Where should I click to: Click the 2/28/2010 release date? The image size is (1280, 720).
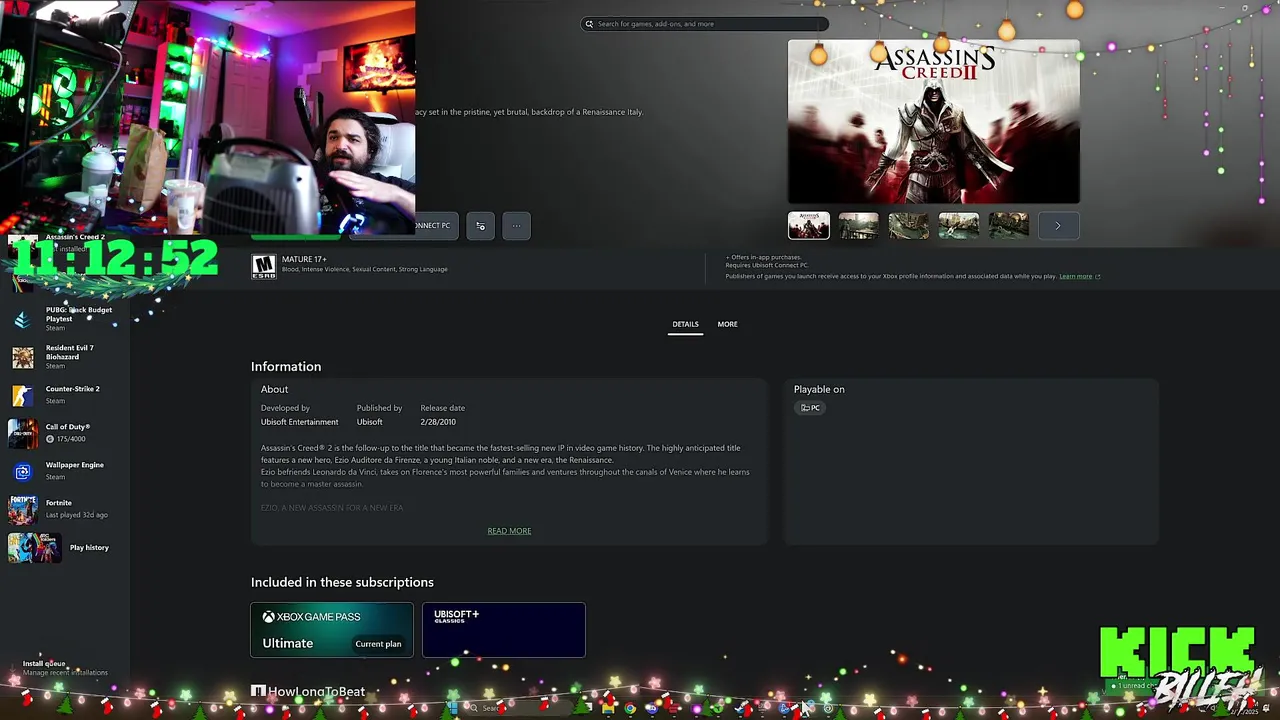pyautogui.click(x=438, y=422)
